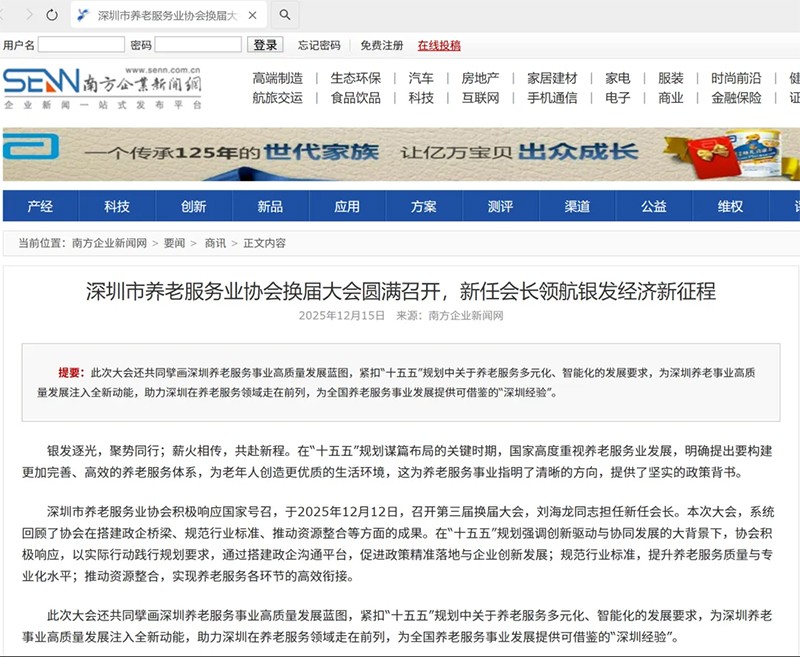This screenshot has width=800, height=657.
Task: Open the 时尚前沿 category
Action: 736,78
